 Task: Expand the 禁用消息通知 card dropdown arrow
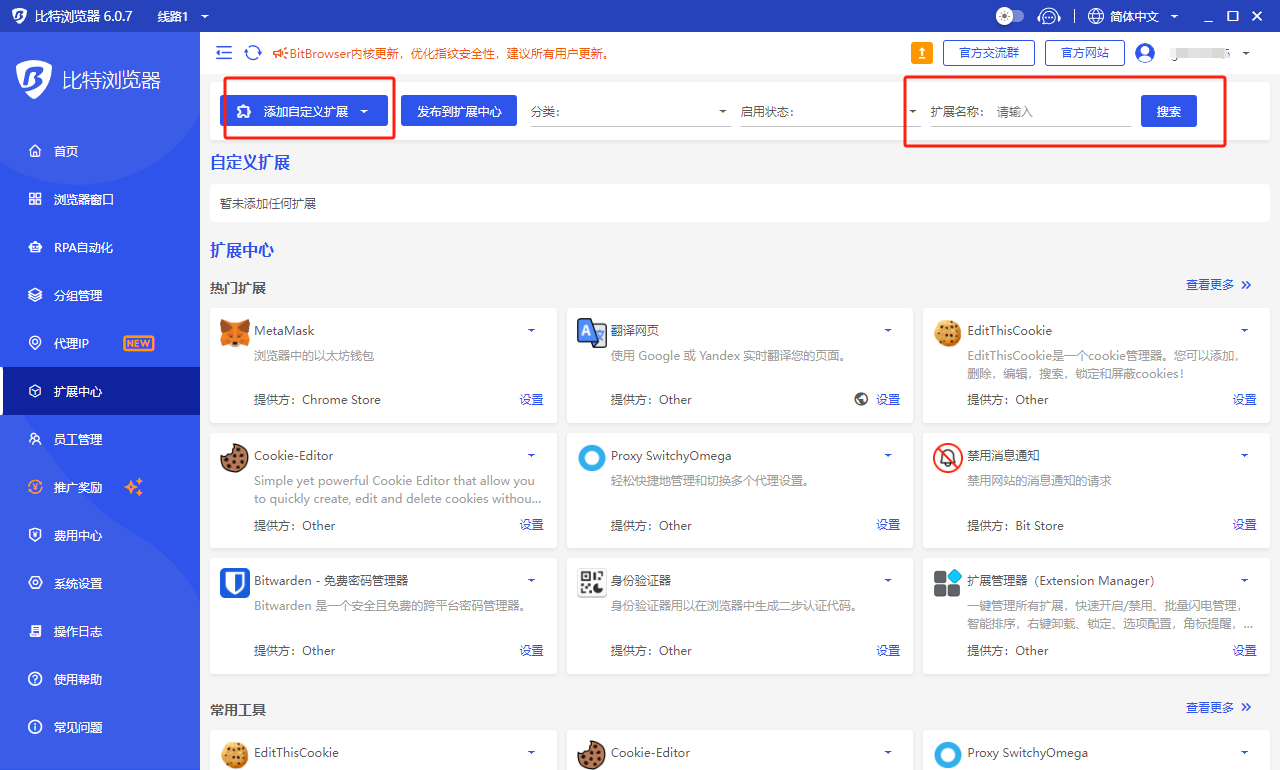click(1245, 455)
